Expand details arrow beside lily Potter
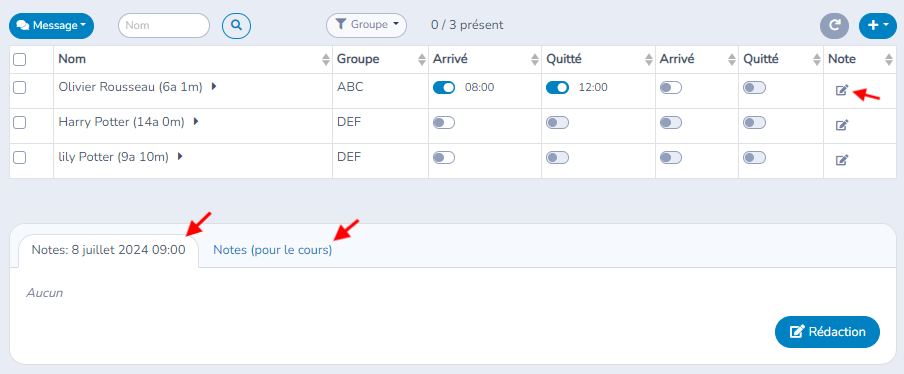 click(x=180, y=156)
